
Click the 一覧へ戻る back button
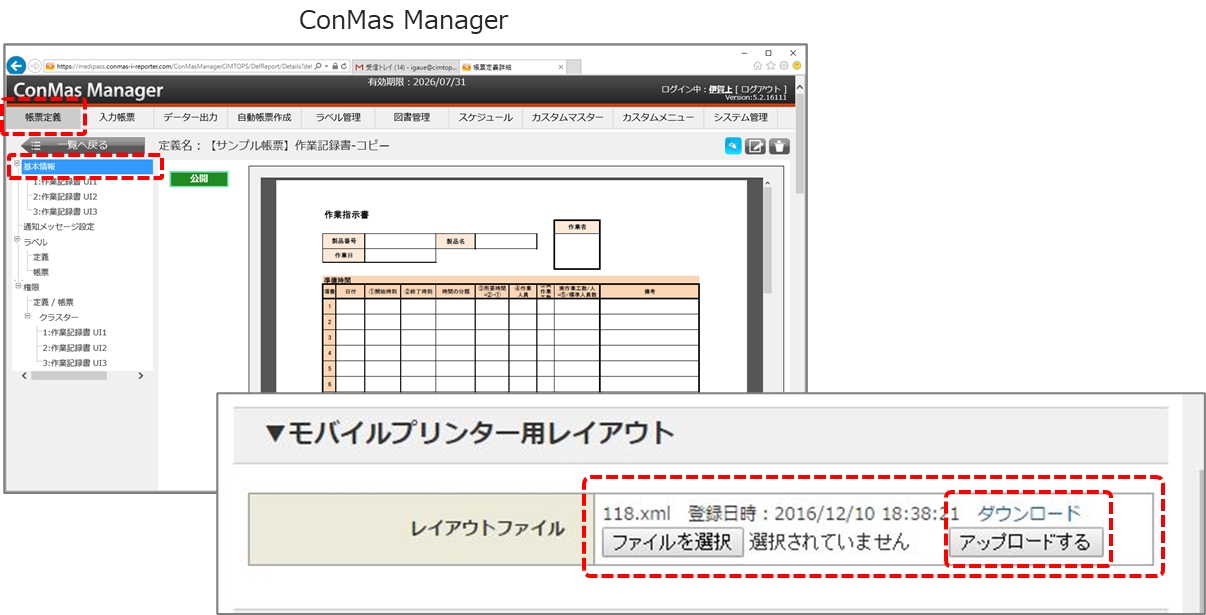[x=83, y=145]
